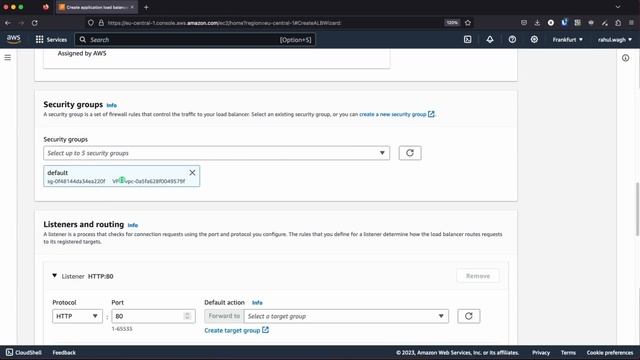Open browser downloads icon
Image resolution: width=640 pixels, height=360 pixels.
pyautogui.click(x=537, y=23)
